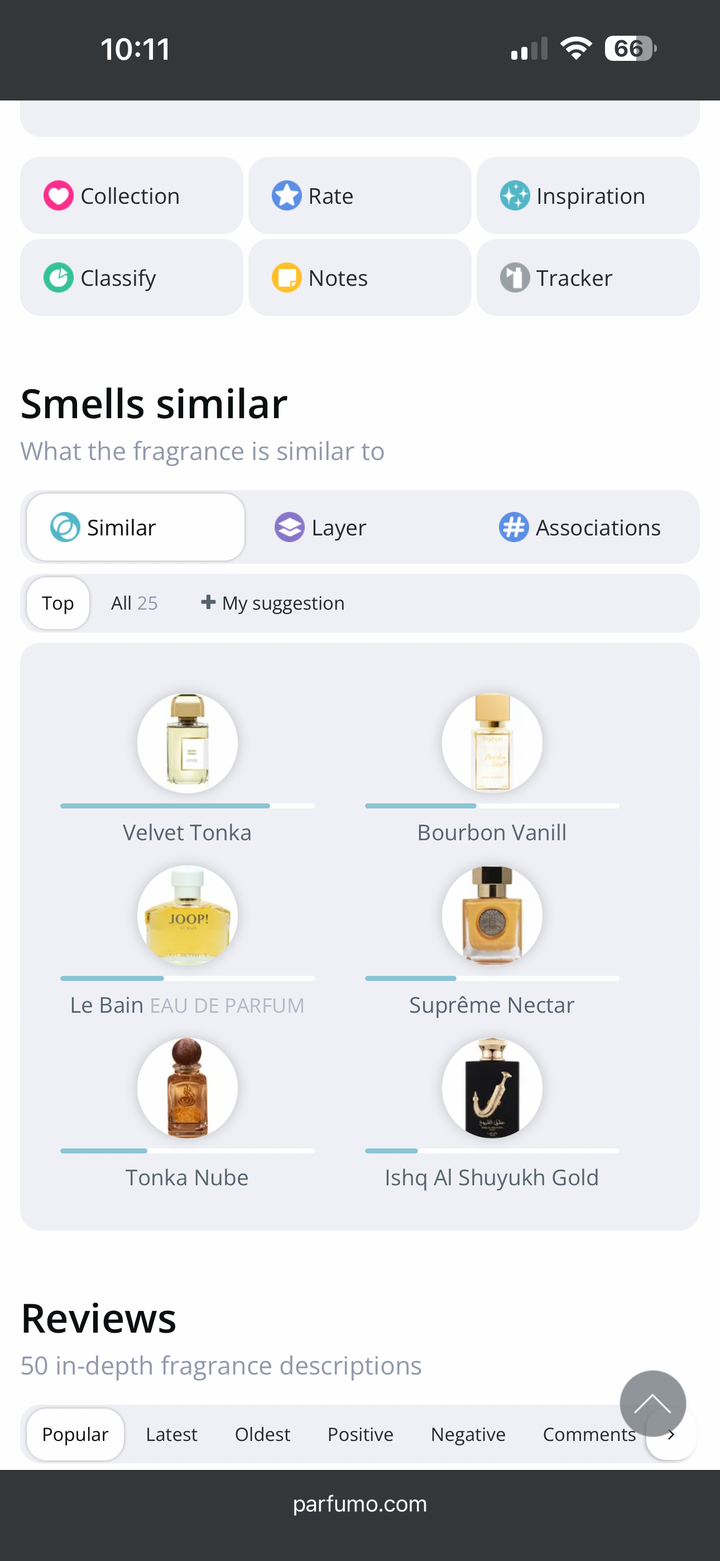Show Negative reviews only
This screenshot has width=720, height=1561.
[x=468, y=1434]
